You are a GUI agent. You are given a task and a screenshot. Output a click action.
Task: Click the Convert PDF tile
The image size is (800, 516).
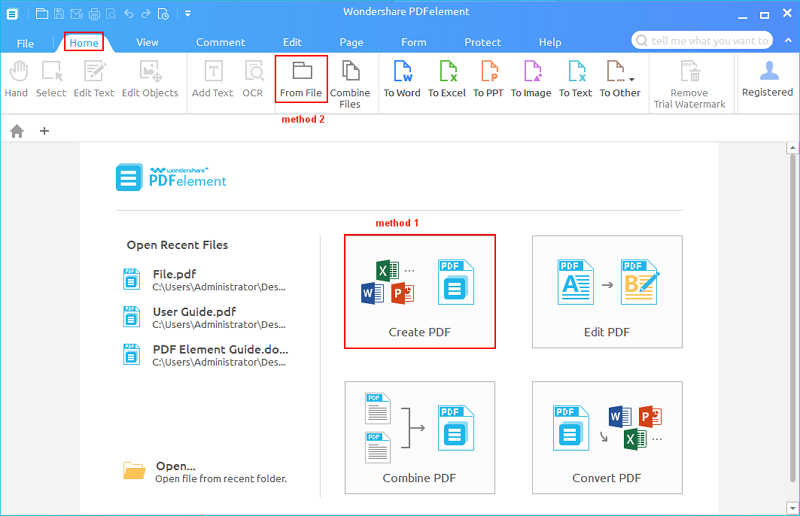607,437
